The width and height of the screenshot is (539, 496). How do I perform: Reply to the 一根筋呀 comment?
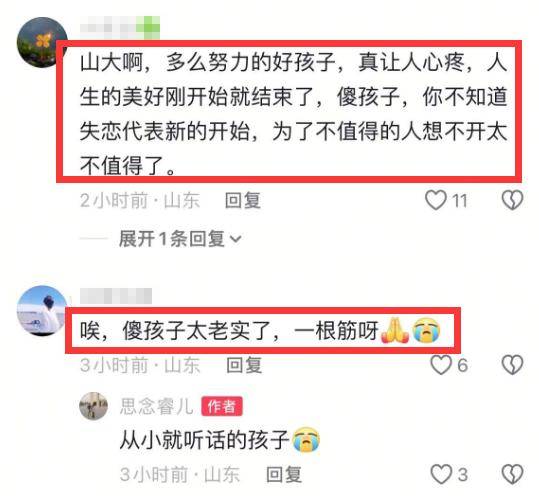[x=244, y=365]
